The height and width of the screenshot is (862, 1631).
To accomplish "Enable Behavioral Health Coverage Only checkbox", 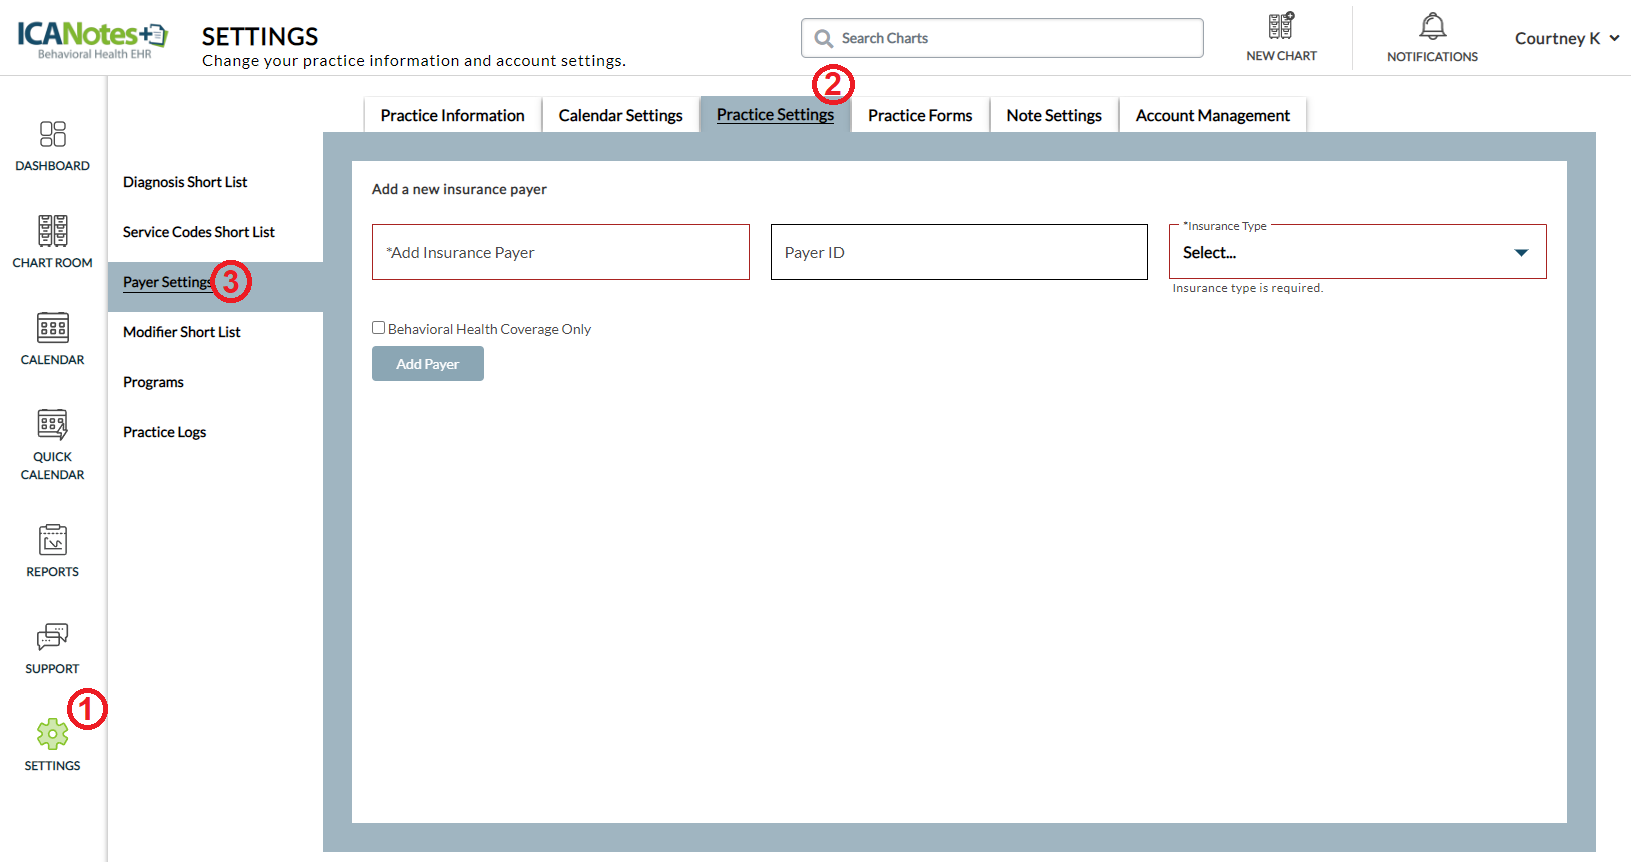I will tap(379, 328).
